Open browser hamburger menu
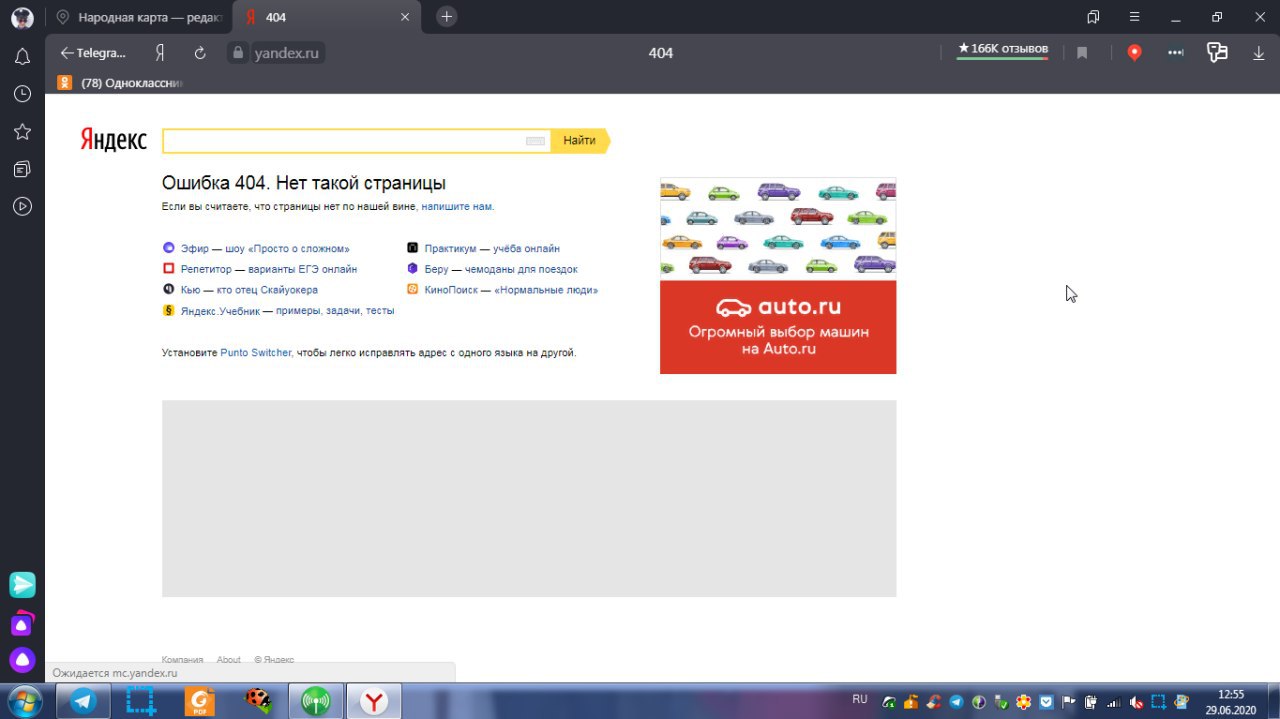1280x719 pixels. point(1134,17)
